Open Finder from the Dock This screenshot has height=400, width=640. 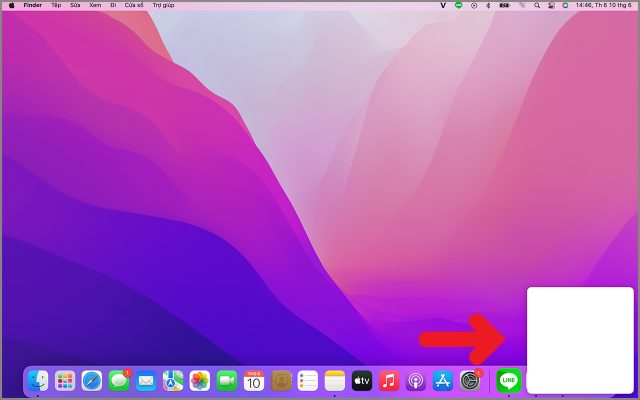click(38, 381)
